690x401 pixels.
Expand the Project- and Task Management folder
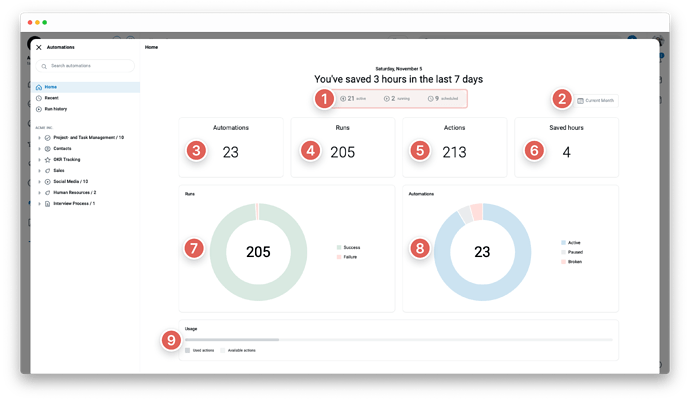(39, 138)
